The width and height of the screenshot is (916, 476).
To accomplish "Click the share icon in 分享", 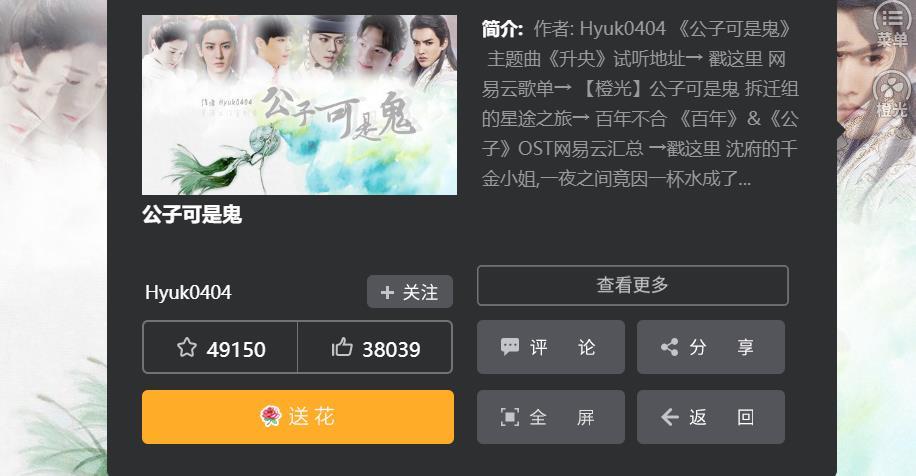I will 669,348.
